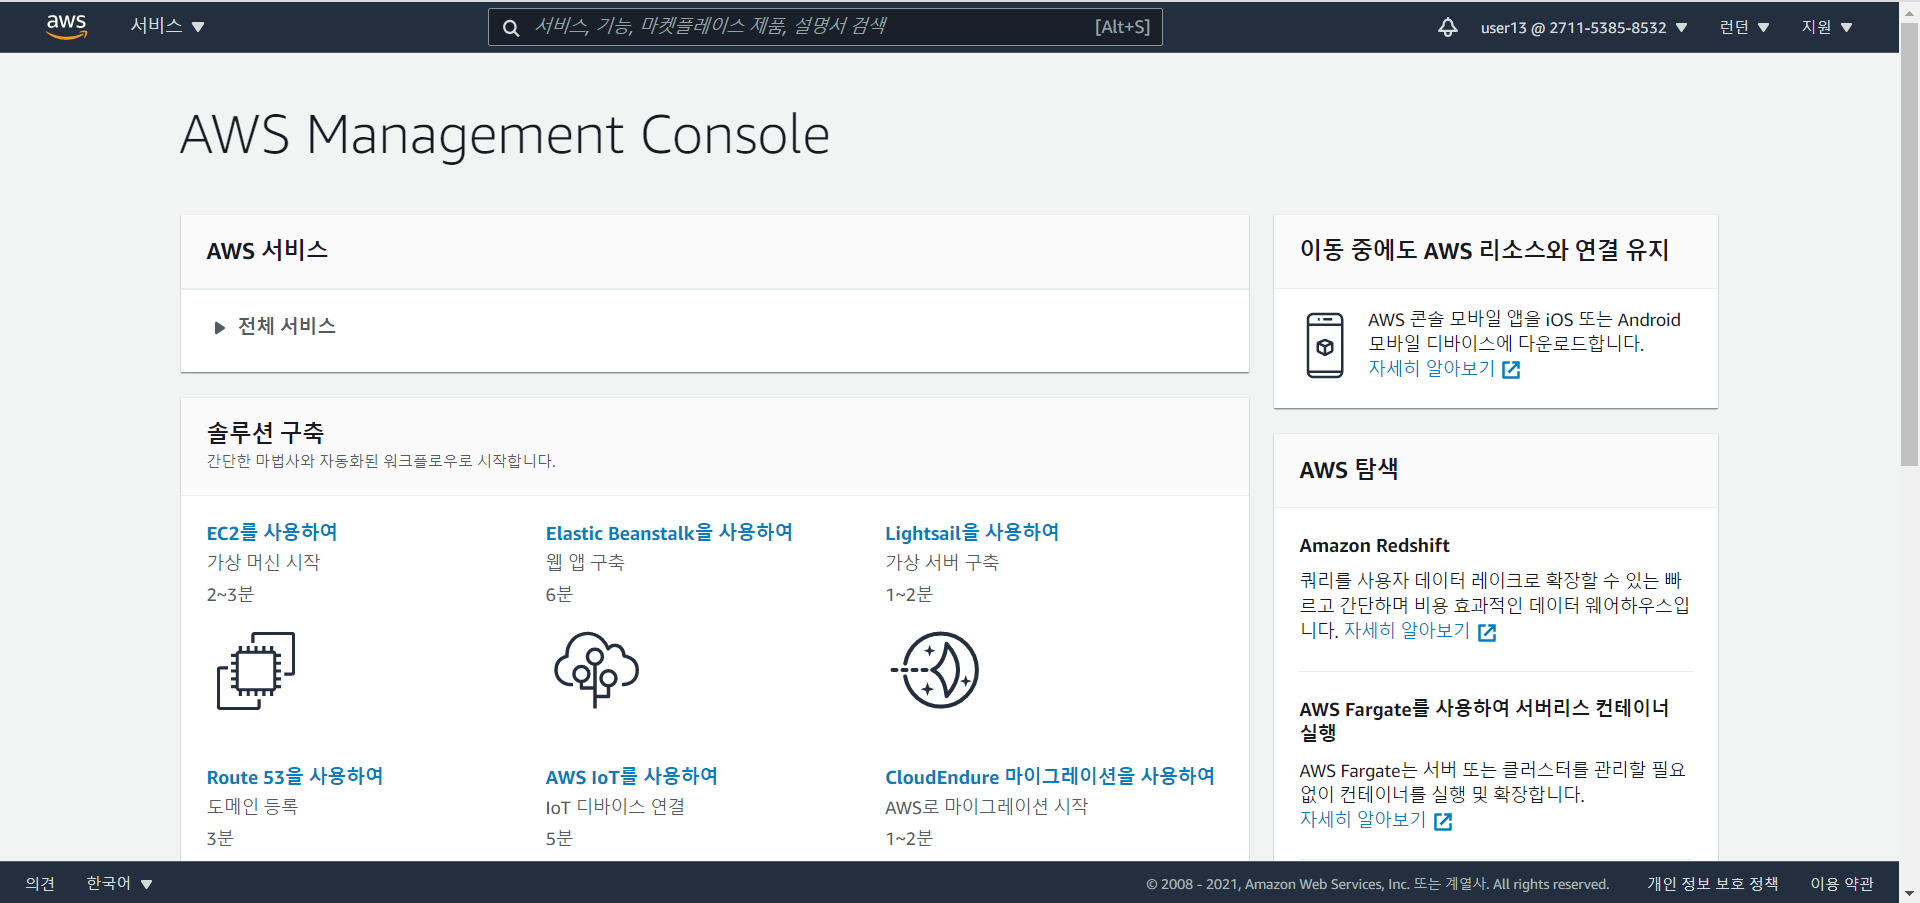
Task: Click the 솔루션 구축 heading
Action: (x=265, y=432)
